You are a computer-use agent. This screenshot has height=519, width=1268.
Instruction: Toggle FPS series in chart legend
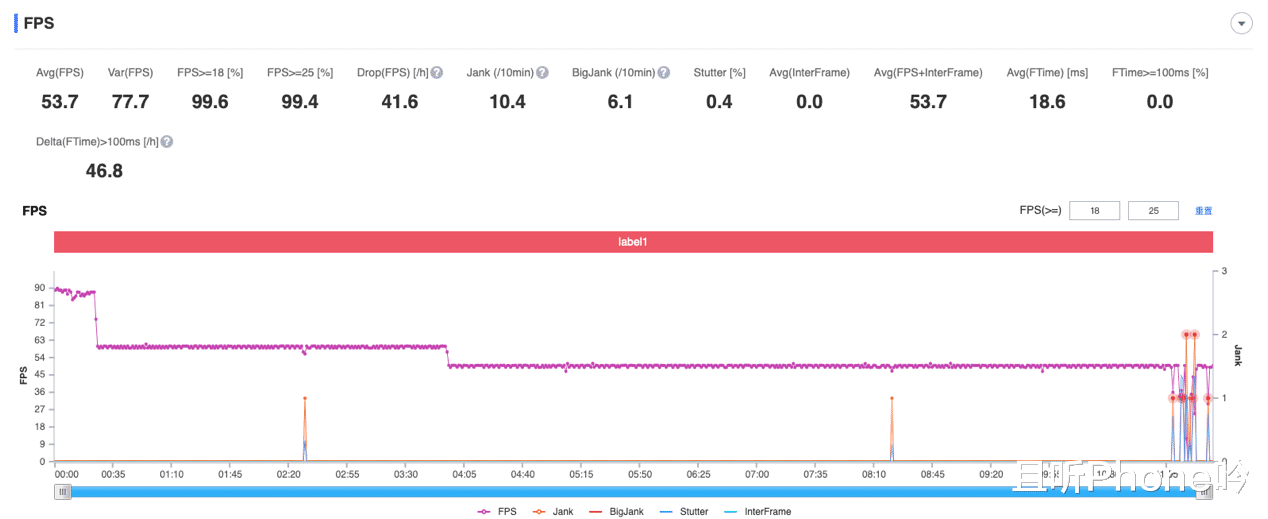pyautogui.click(x=498, y=511)
